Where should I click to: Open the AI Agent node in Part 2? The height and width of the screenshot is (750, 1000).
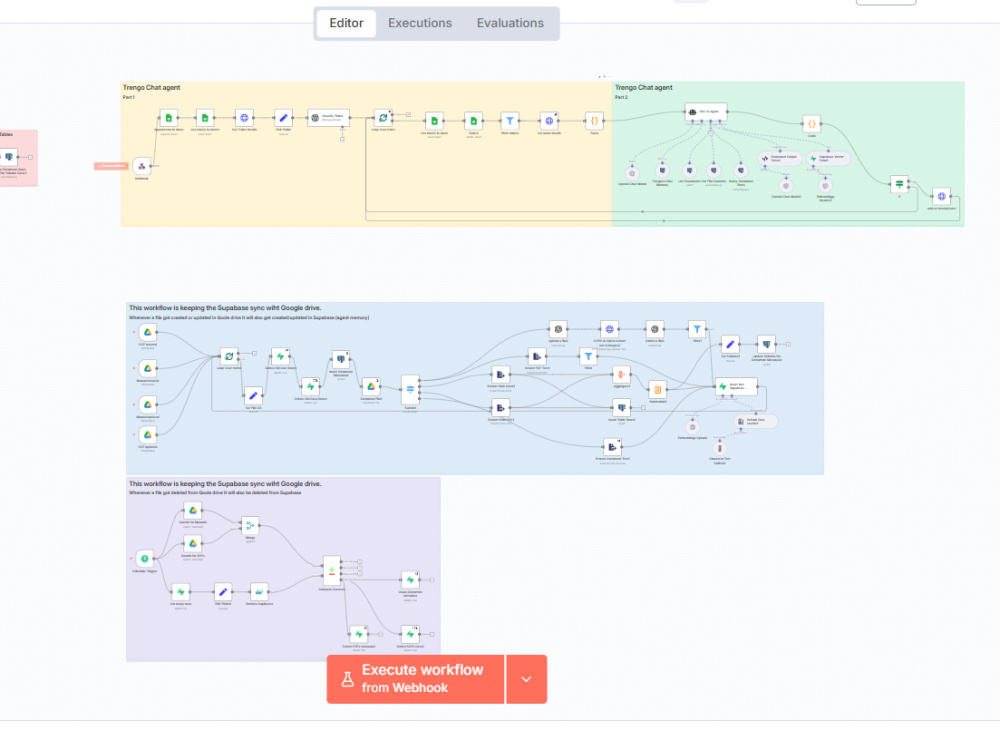click(x=706, y=112)
